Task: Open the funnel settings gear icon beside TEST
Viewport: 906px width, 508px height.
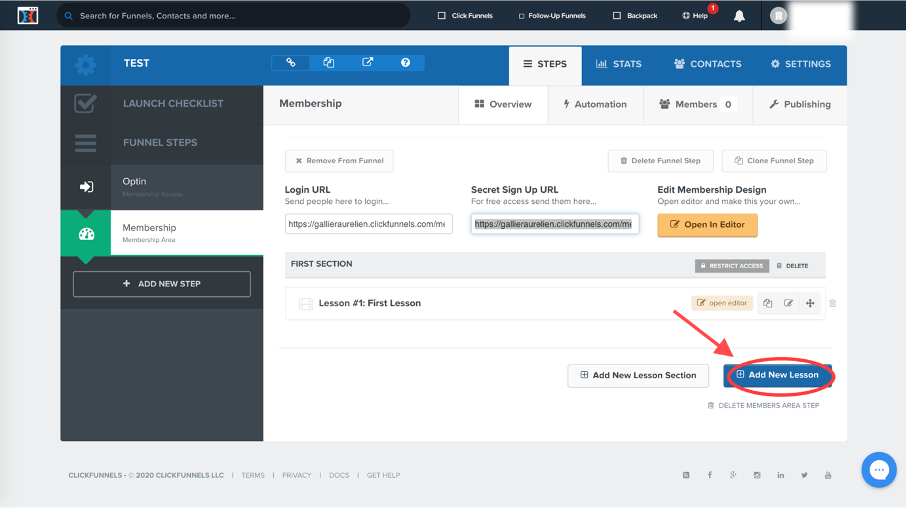Action: coord(86,64)
